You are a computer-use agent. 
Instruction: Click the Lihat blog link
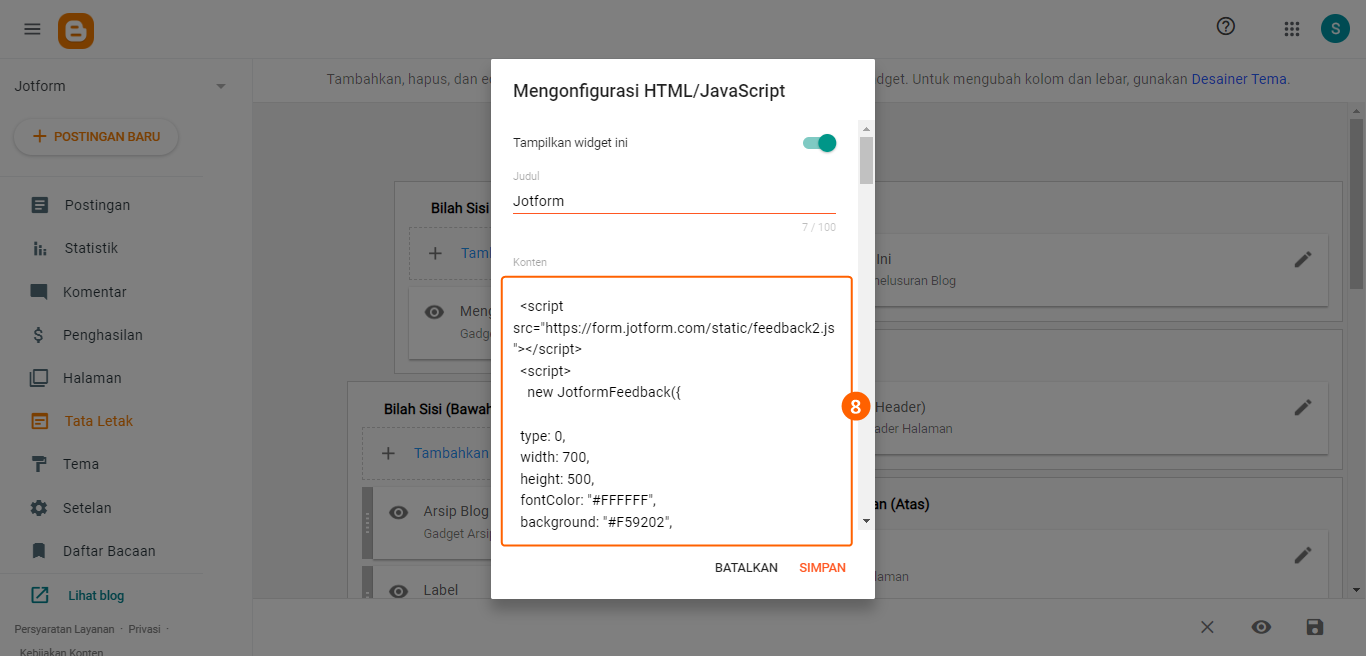[96, 595]
